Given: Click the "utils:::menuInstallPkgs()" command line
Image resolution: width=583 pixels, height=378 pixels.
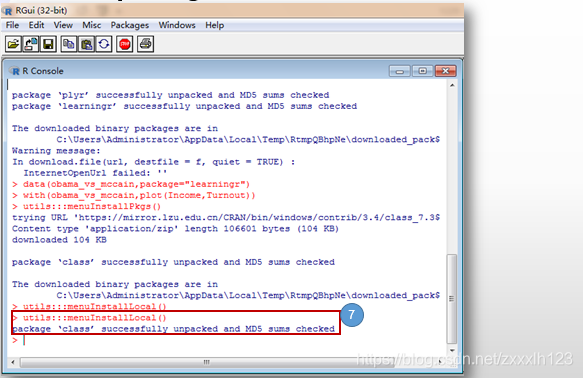Looking at the screenshot, I should click(86, 207).
